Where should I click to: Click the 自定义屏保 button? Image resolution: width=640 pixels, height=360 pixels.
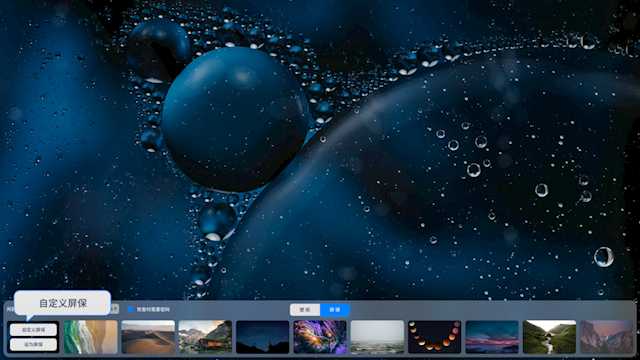point(33,330)
